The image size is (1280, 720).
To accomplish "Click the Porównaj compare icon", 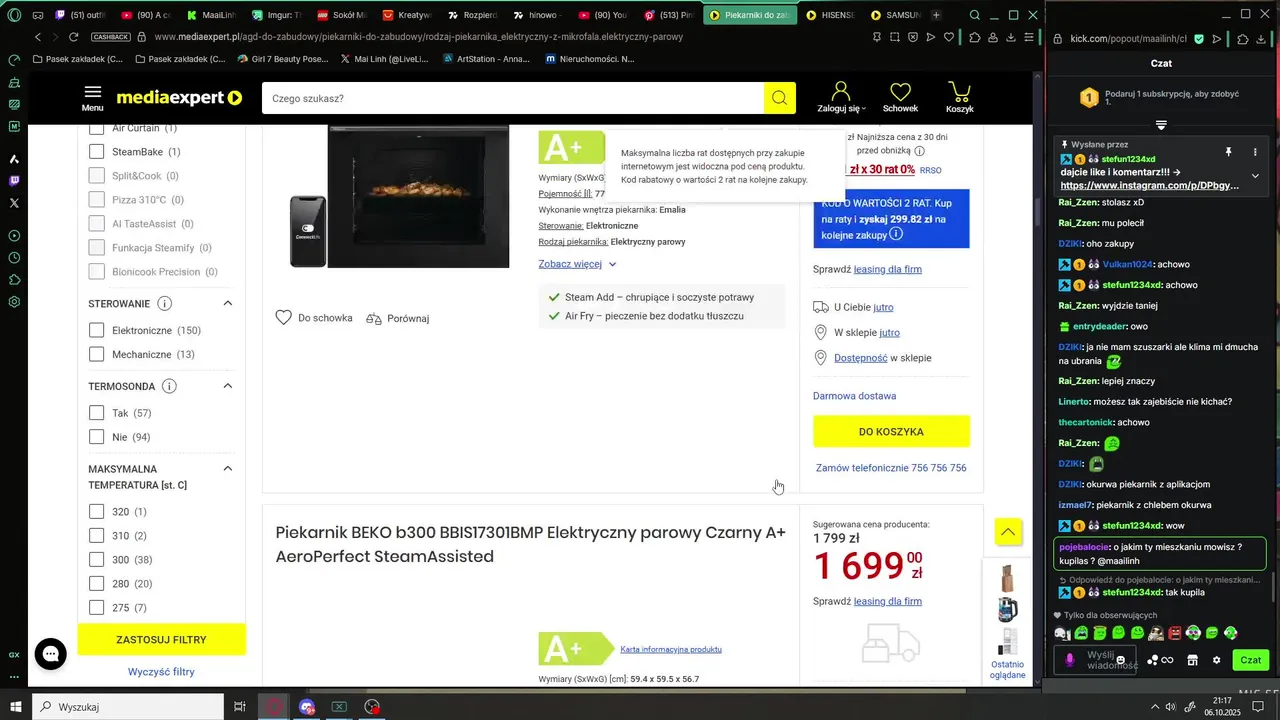I will (374, 318).
